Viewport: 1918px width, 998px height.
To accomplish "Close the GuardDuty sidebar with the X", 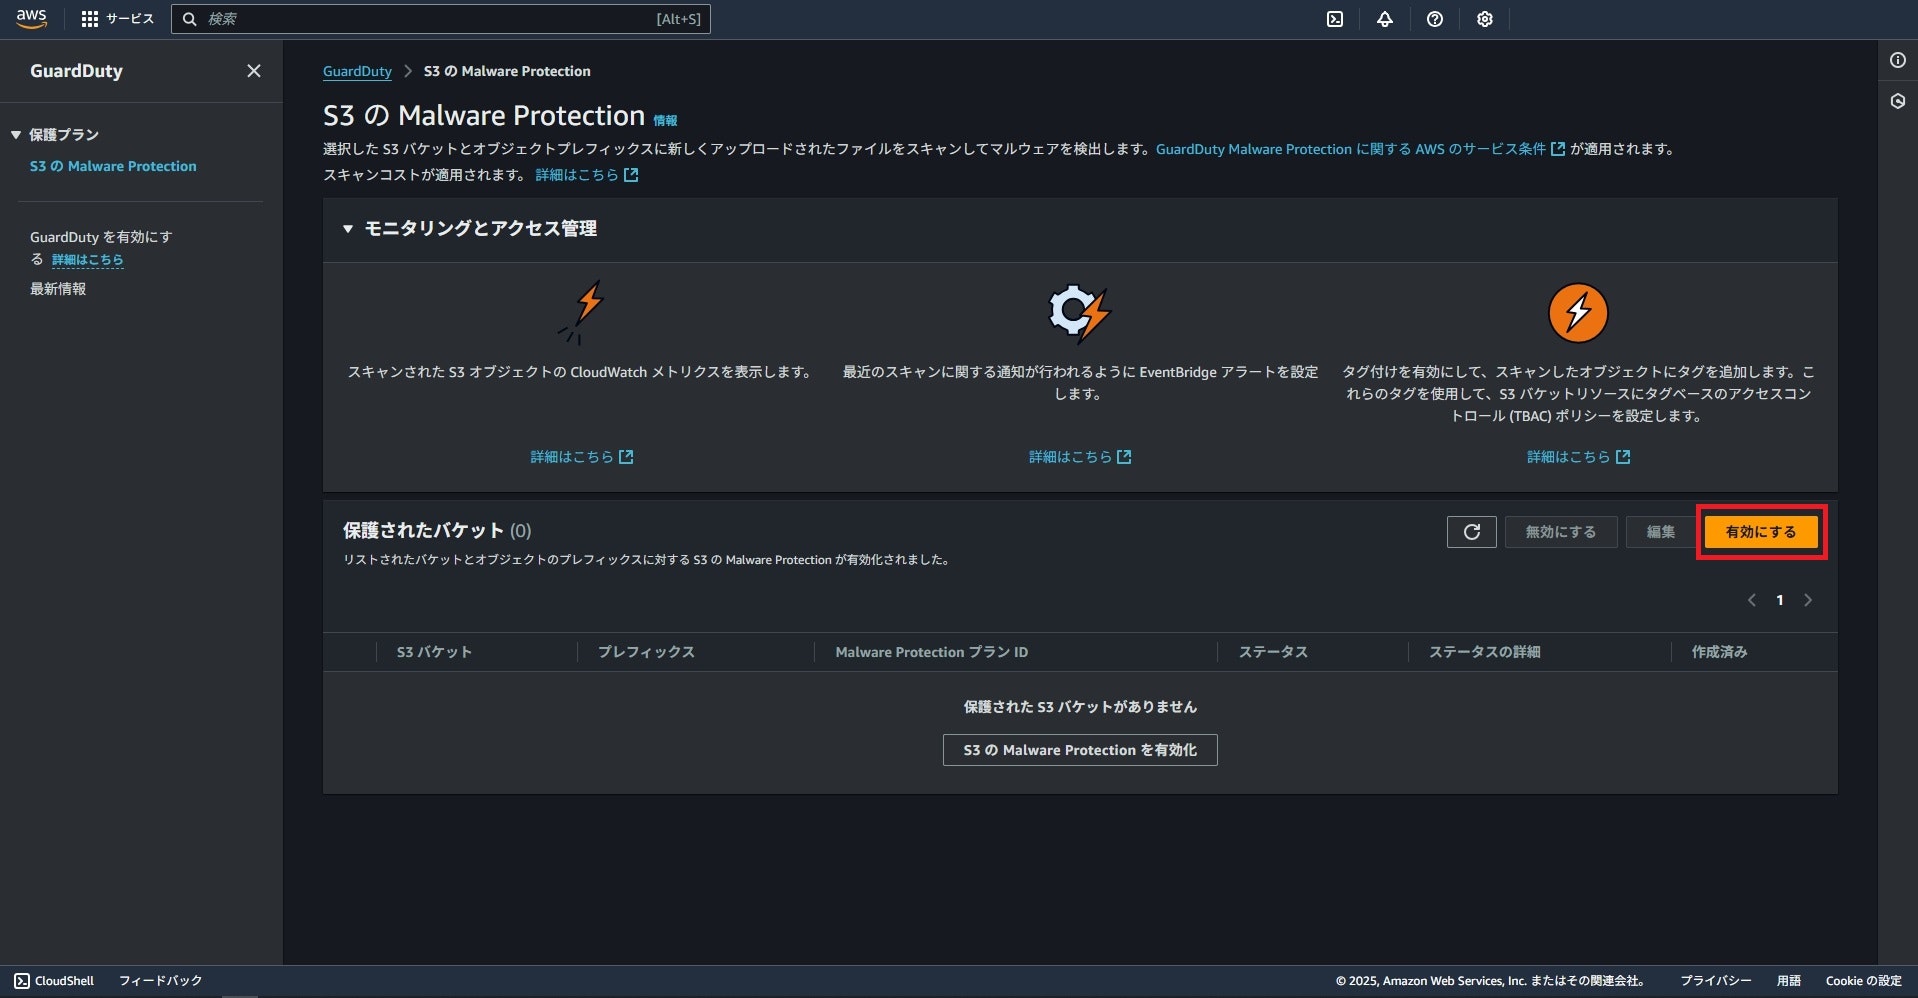I will point(253,70).
